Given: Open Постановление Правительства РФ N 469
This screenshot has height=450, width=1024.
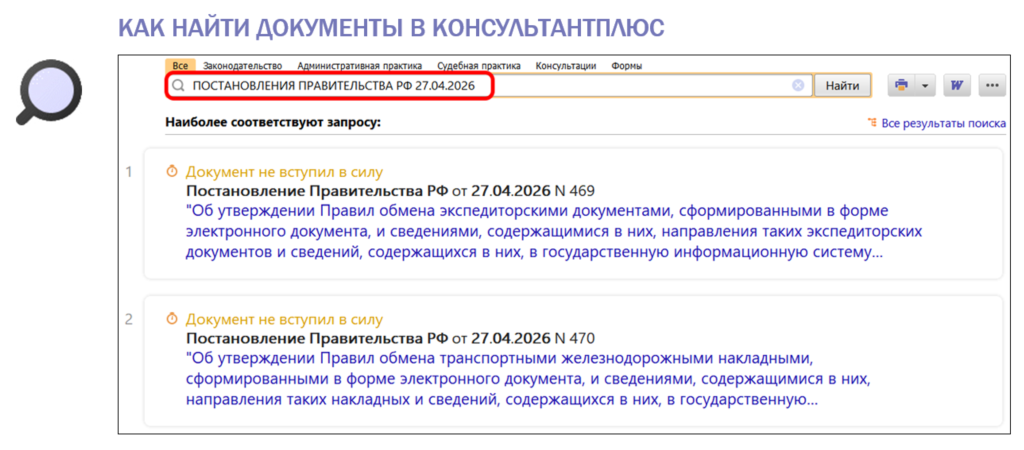Looking at the screenshot, I should coord(390,191).
